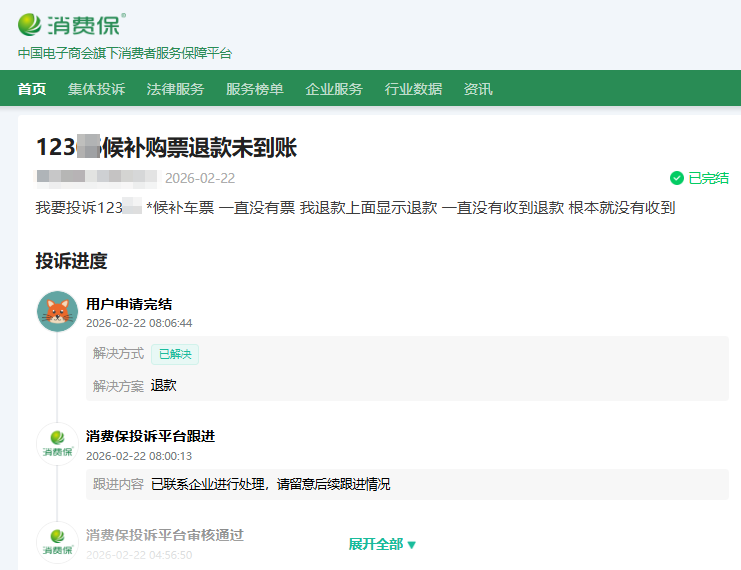Click the 已联系企业进行处理 follow-up text

click(270, 484)
